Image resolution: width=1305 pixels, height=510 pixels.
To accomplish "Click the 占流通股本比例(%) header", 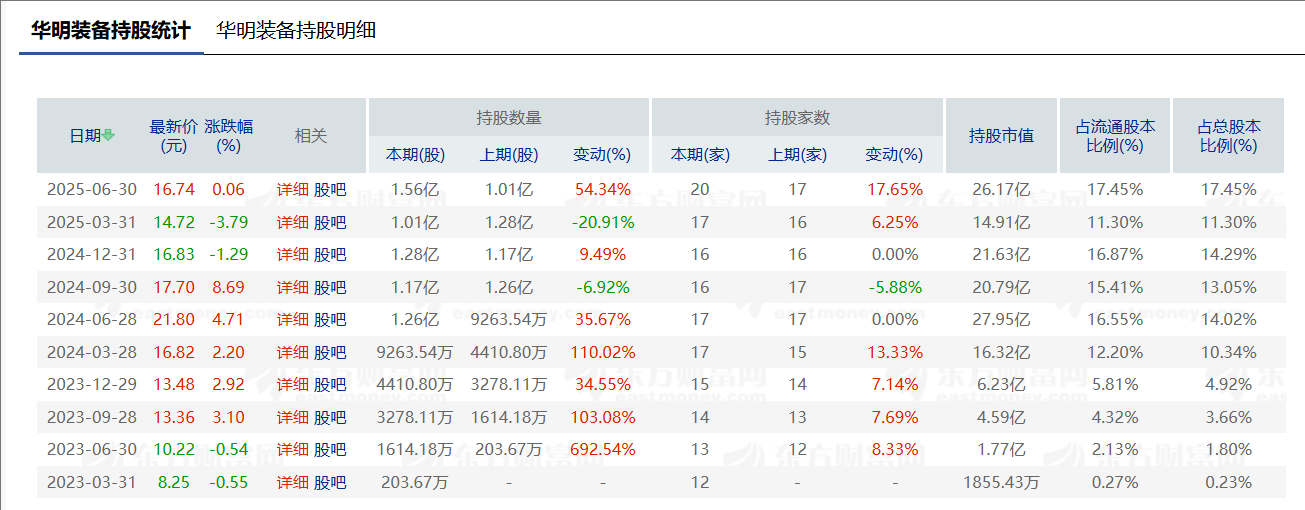I will 1115,136.
